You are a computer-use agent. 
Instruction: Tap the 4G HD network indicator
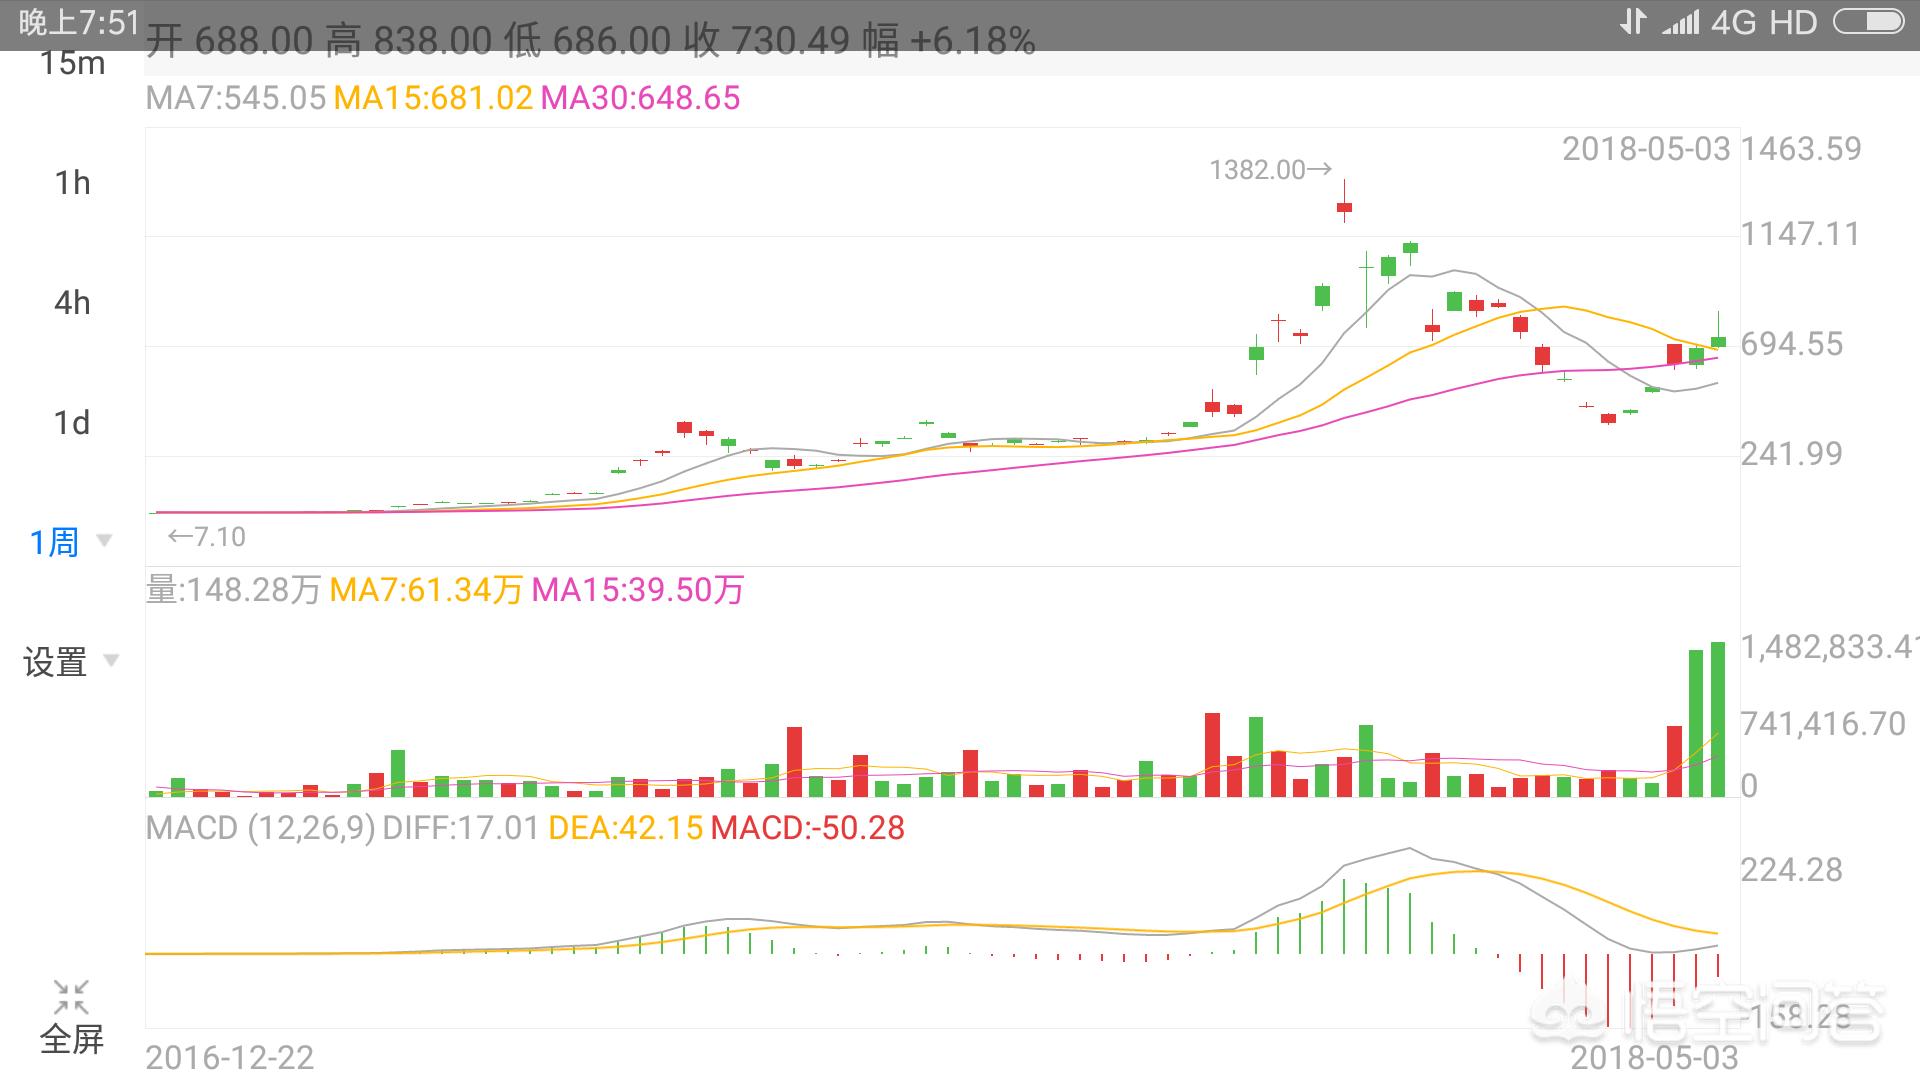point(1763,22)
